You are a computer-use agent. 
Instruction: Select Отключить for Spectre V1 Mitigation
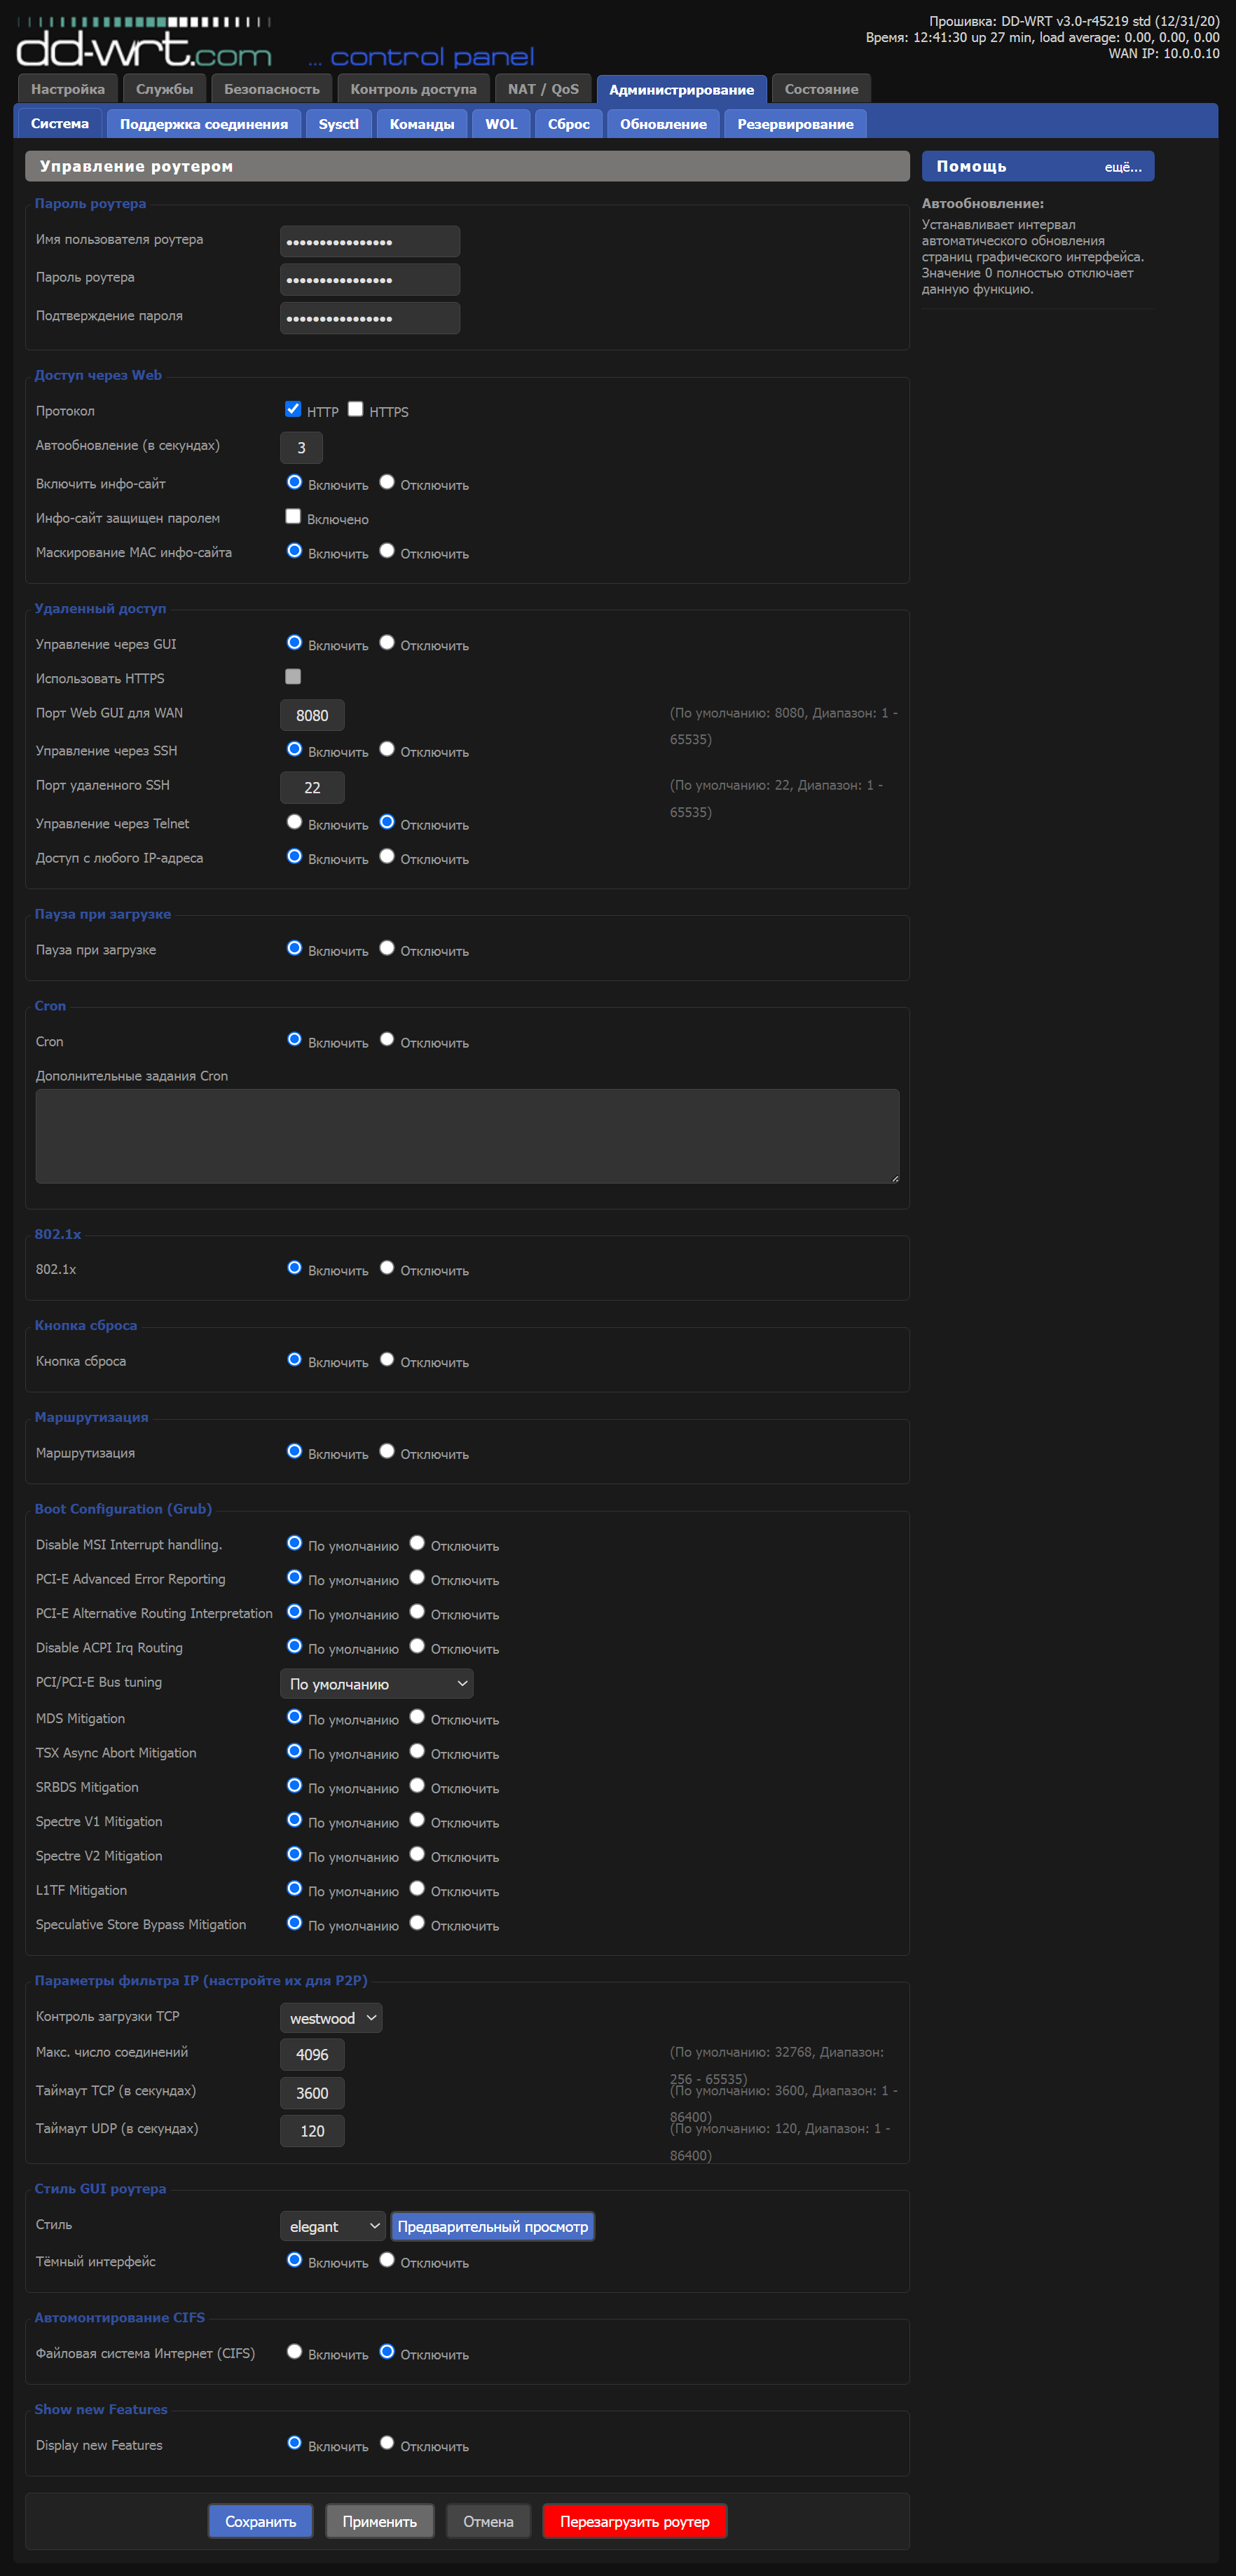coord(417,1820)
